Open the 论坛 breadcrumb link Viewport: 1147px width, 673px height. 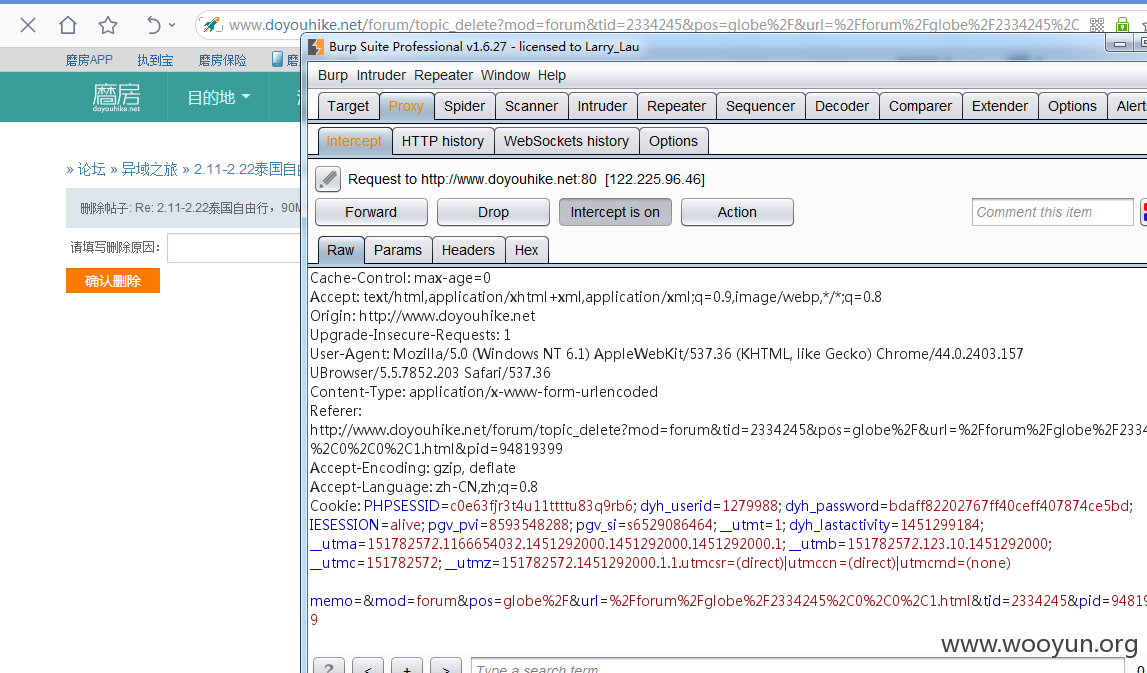91,169
